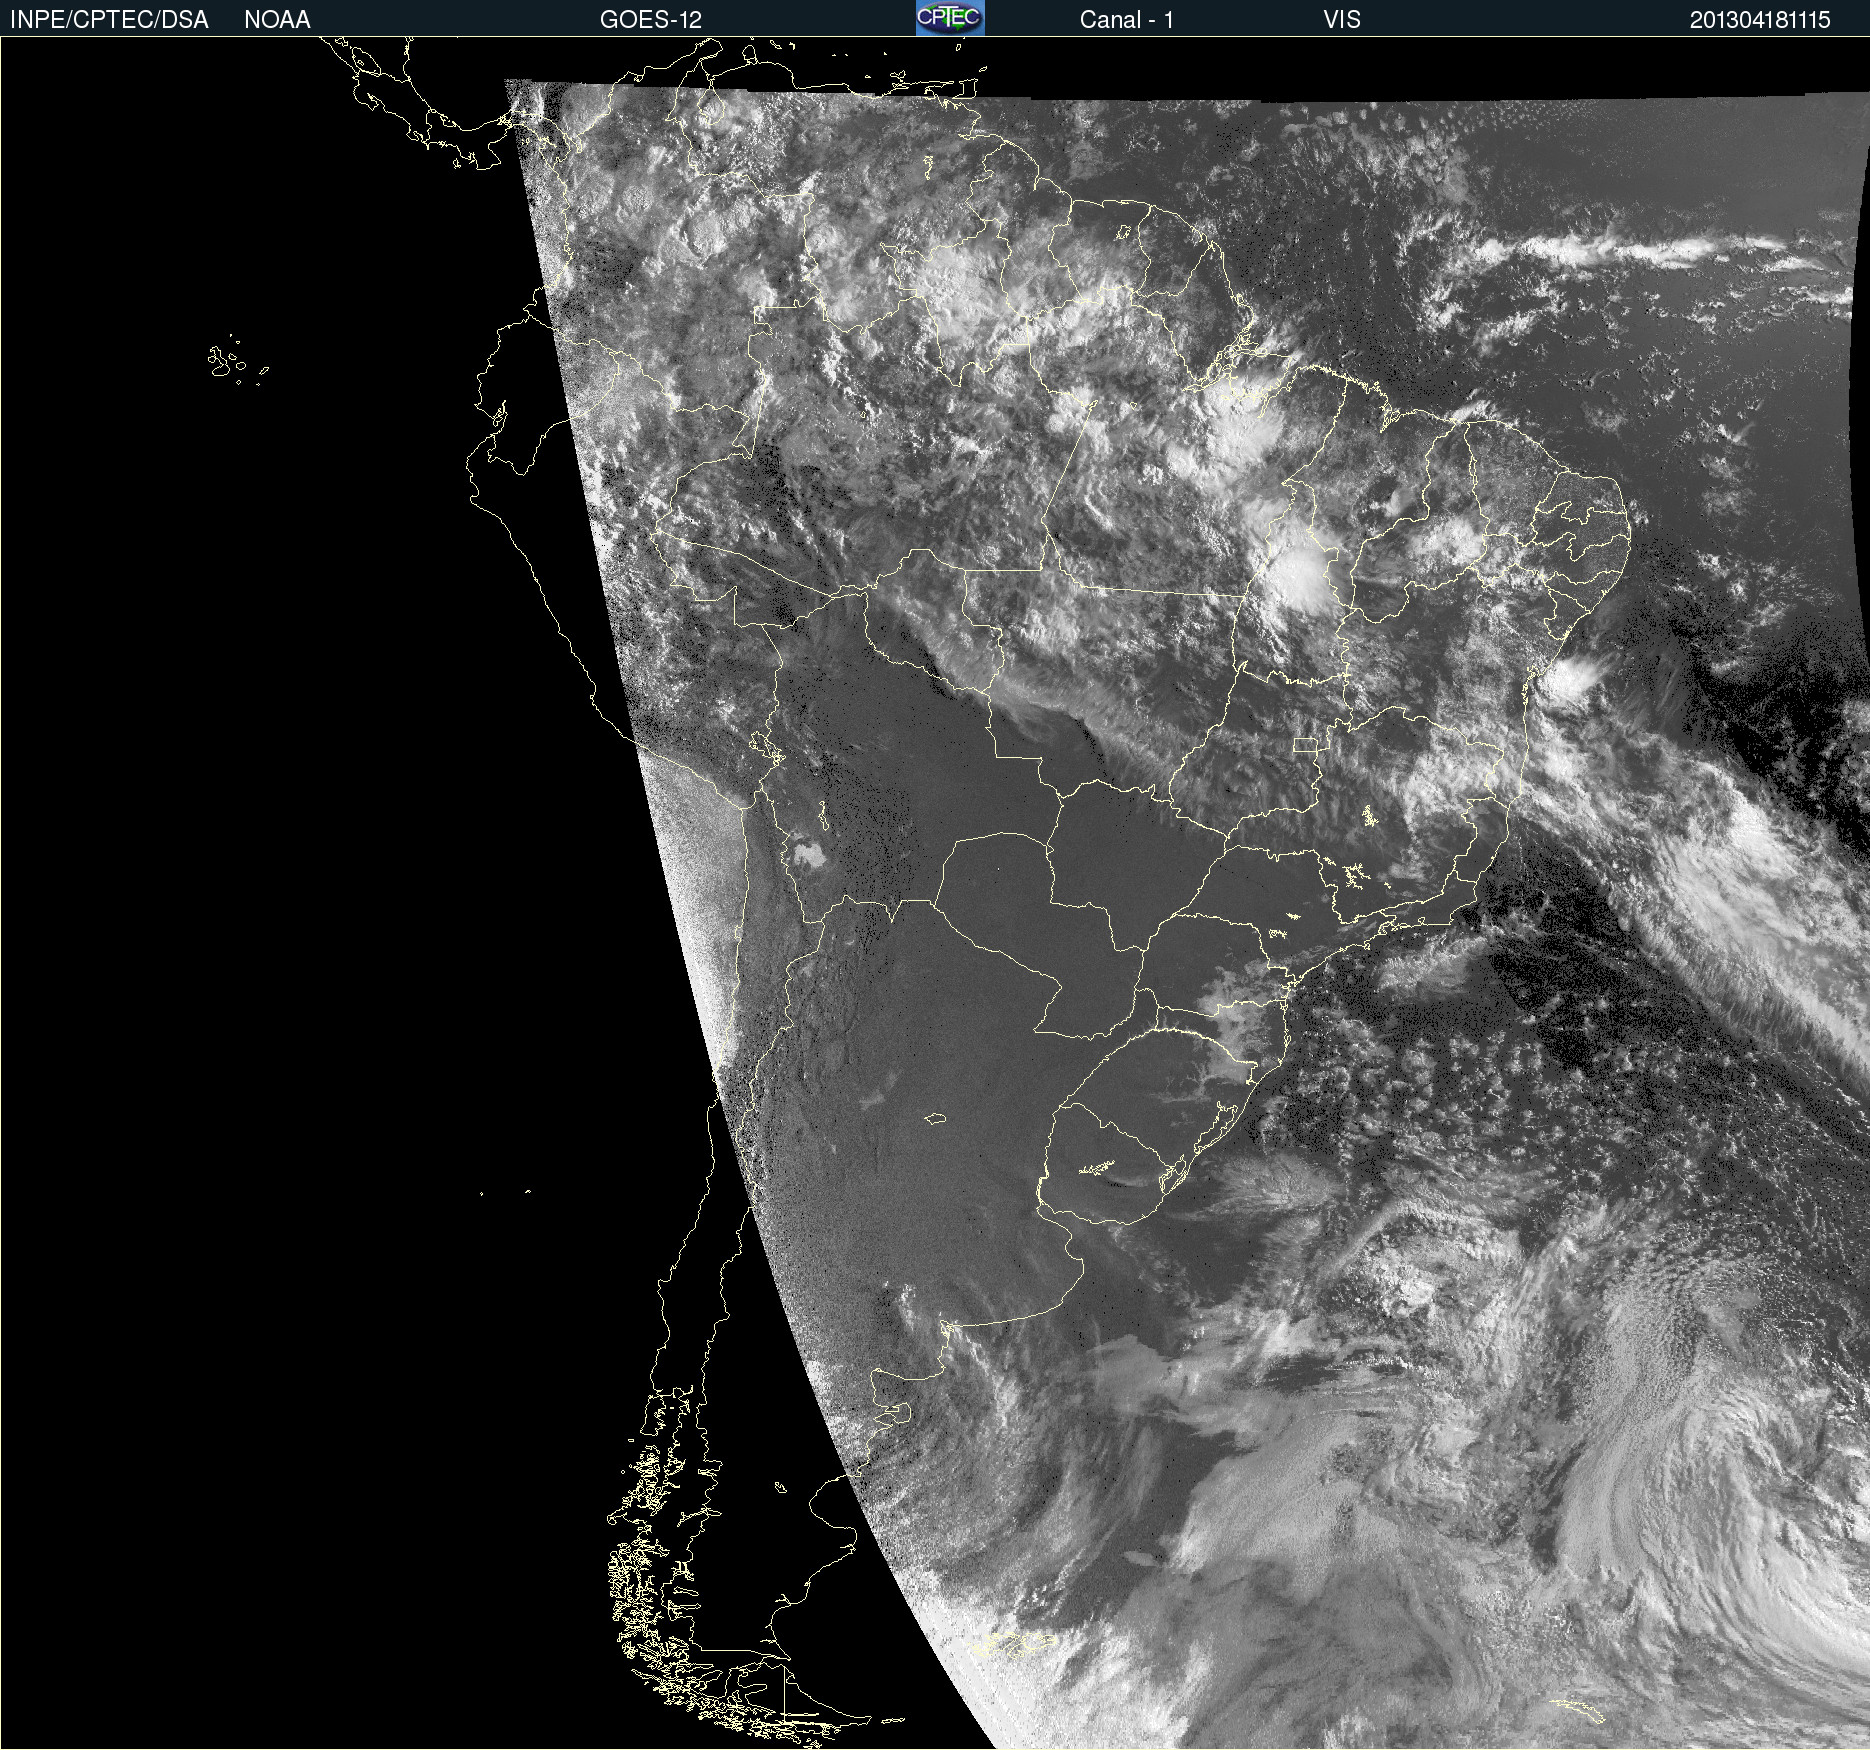Select the INPE/CPTEC/DSA header text
This screenshot has height=1750, width=1870.
coord(109,20)
